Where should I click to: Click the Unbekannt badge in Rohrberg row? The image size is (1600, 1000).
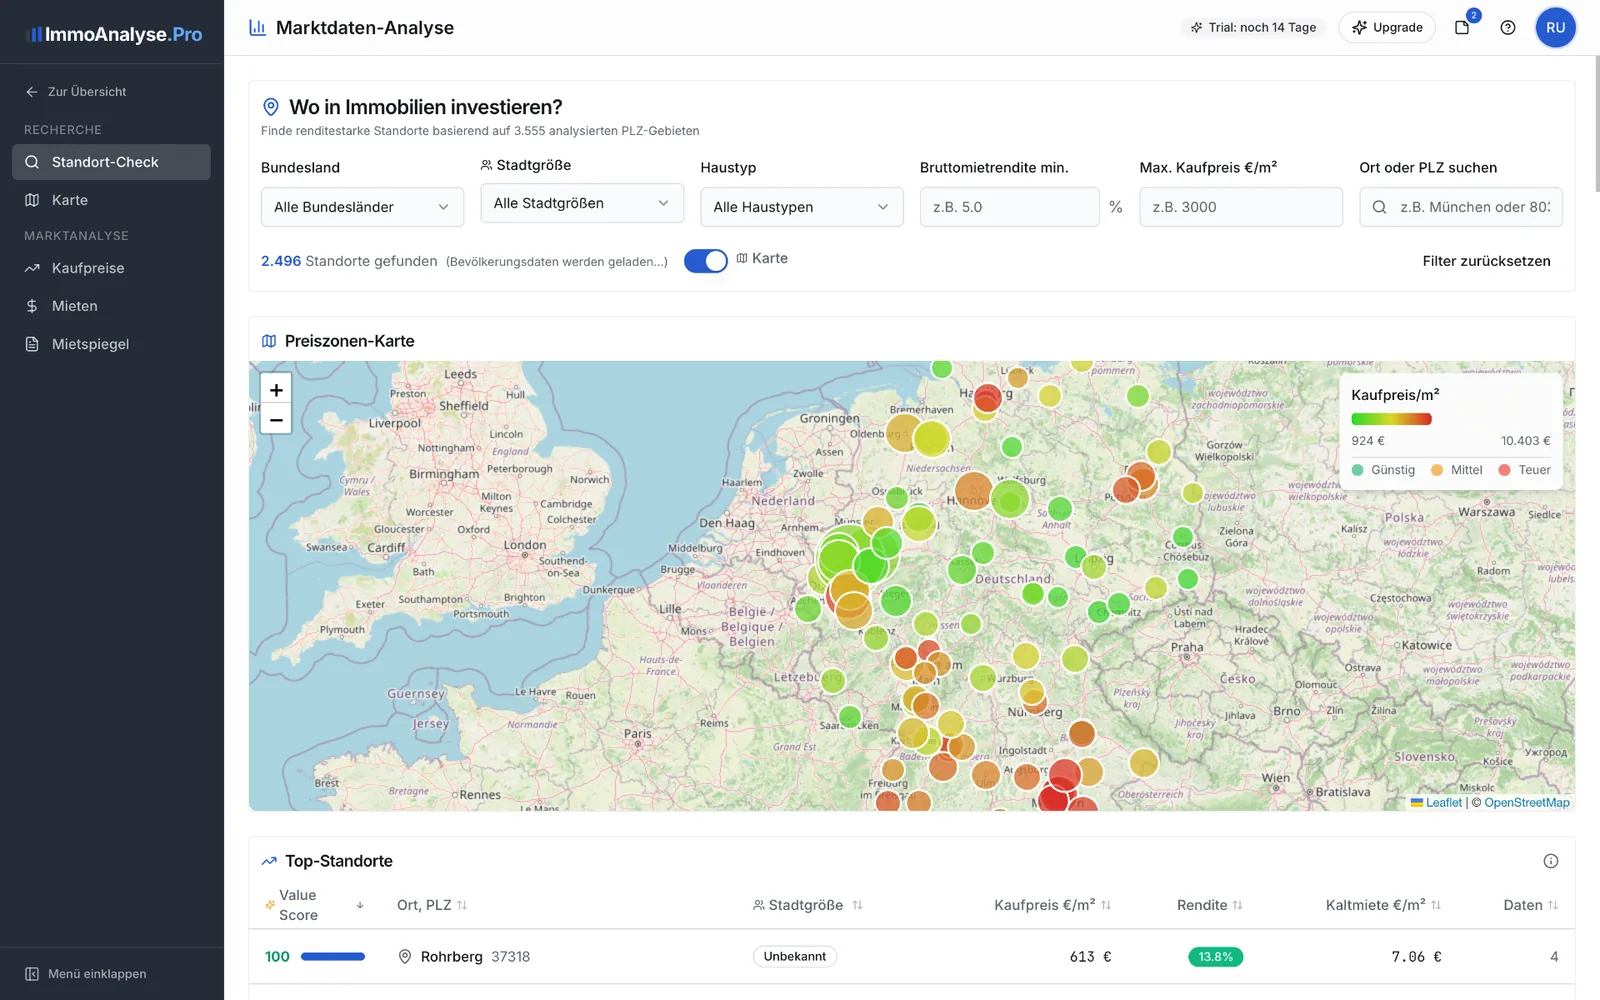click(795, 957)
